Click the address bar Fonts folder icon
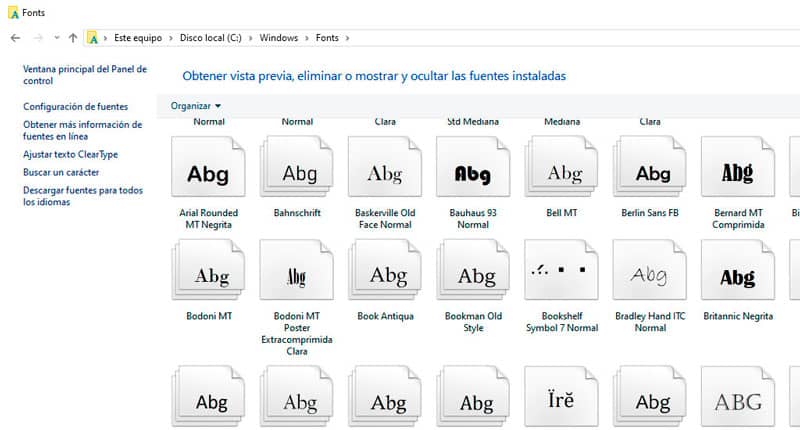This screenshot has width=800, height=430. [x=92, y=38]
